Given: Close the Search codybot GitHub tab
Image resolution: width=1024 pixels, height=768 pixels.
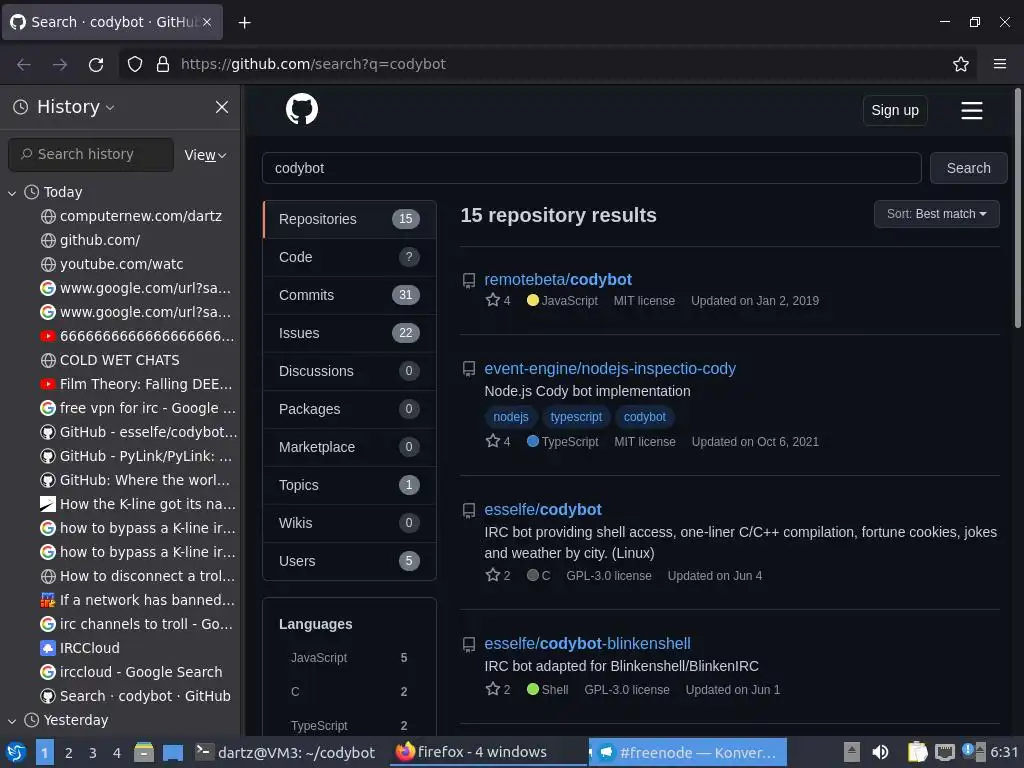Looking at the screenshot, I should coord(207,22).
